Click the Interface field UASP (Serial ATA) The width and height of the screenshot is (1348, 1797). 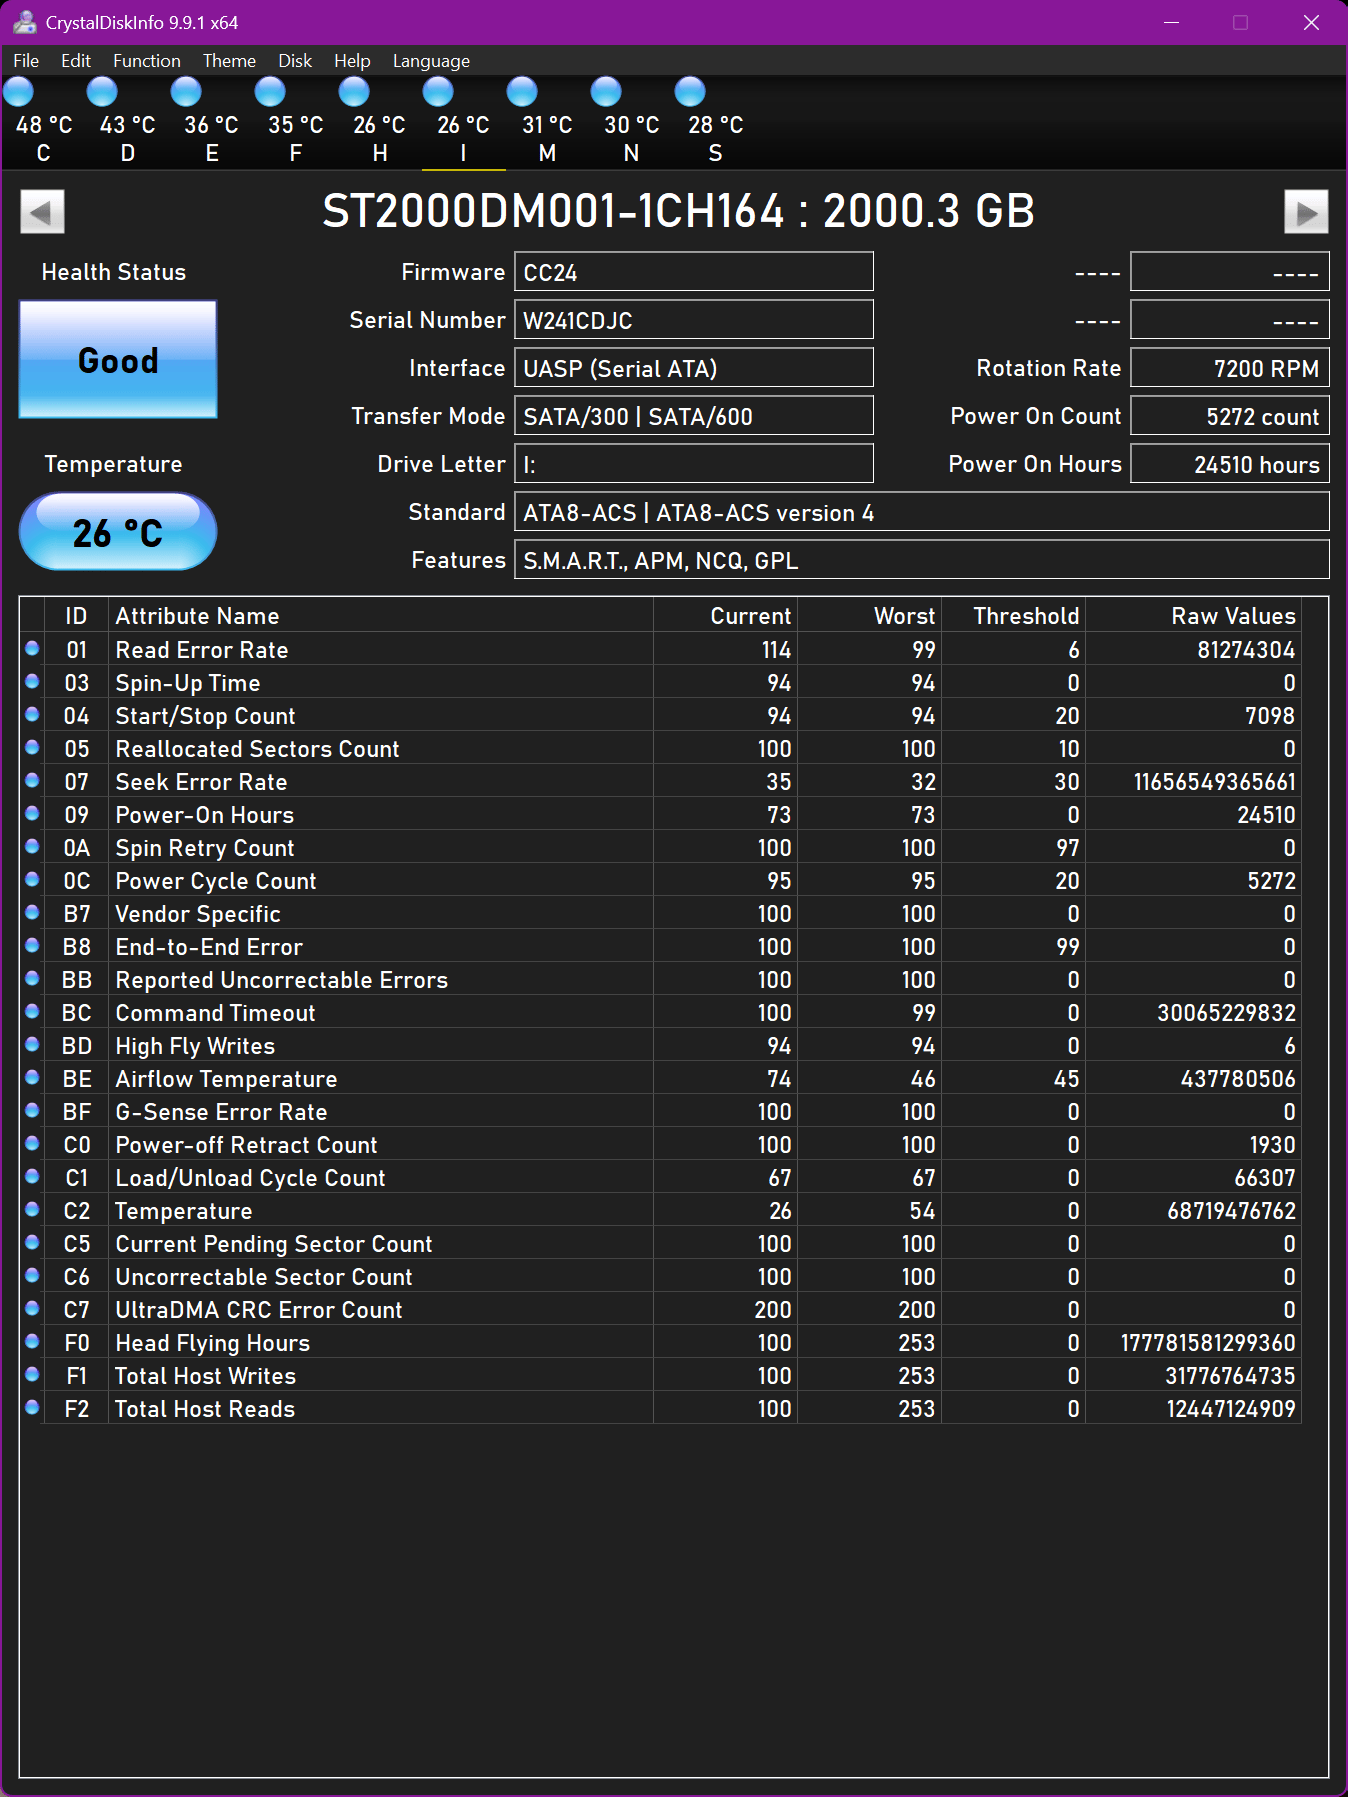point(694,368)
